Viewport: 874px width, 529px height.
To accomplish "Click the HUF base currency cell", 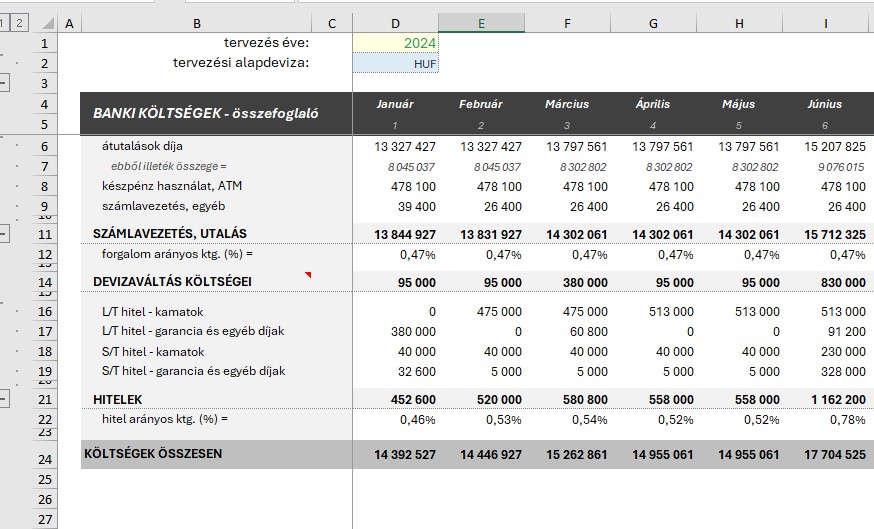I will tap(396, 64).
